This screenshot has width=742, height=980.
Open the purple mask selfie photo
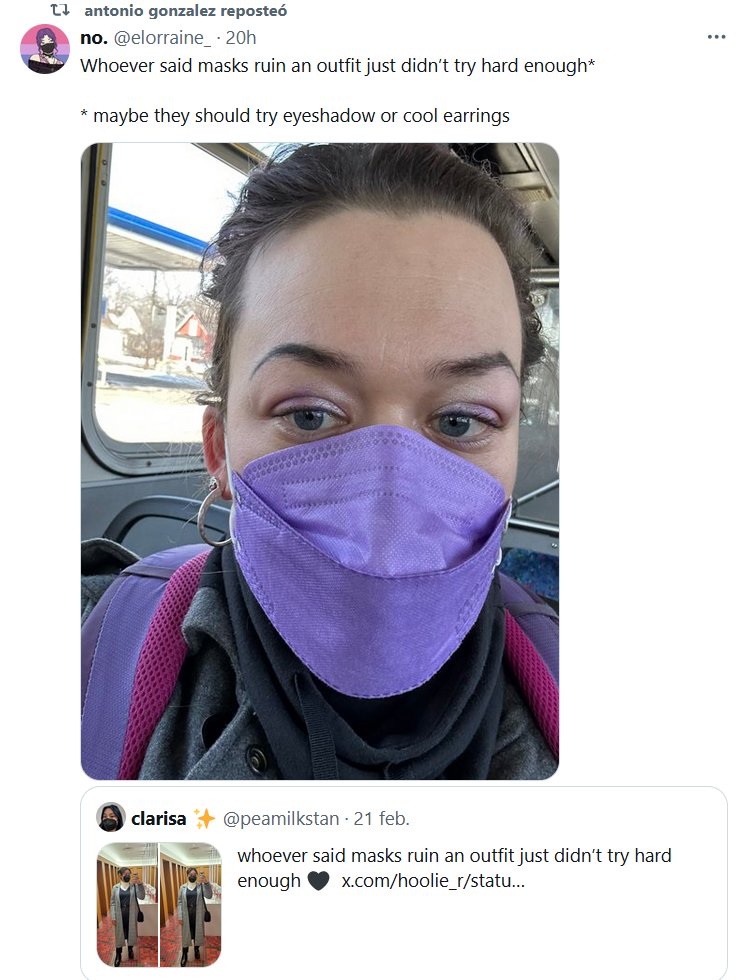[320, 461]
